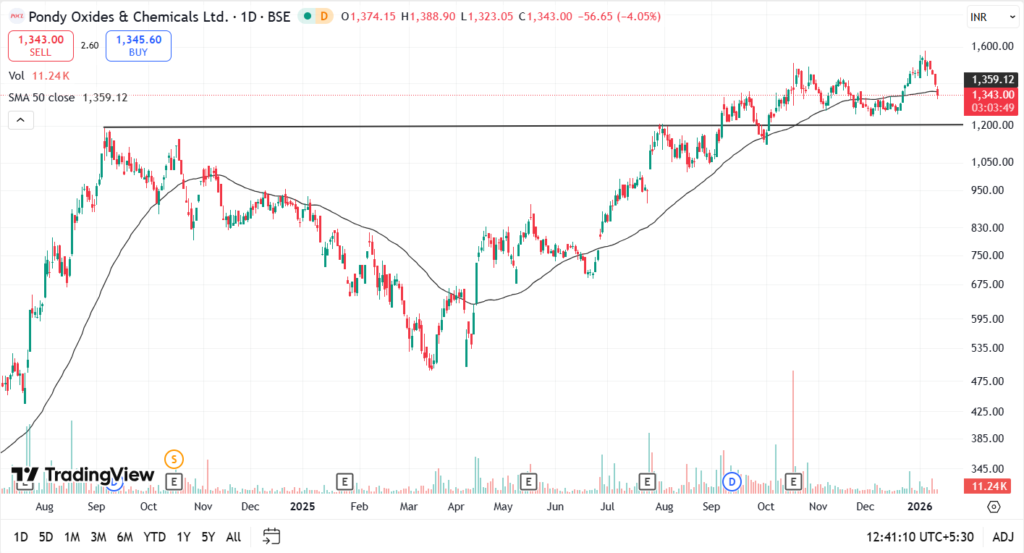1024x553 pixels.
Task: Select the Vol indicator legend
Action: point(16,76)
